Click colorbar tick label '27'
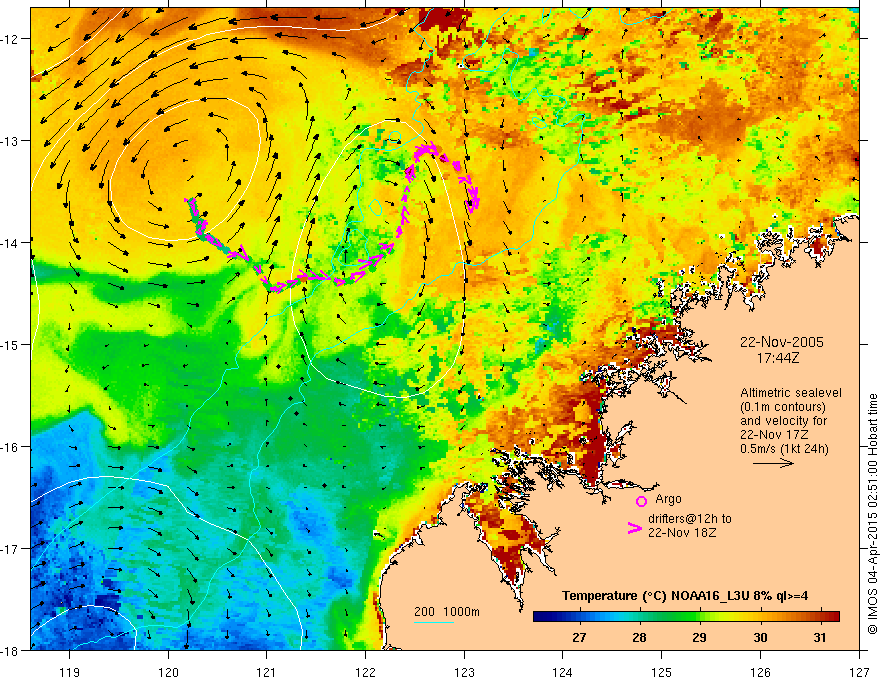Image resolution: width=880 pixels, height=680 pixels. coord(579,637)
